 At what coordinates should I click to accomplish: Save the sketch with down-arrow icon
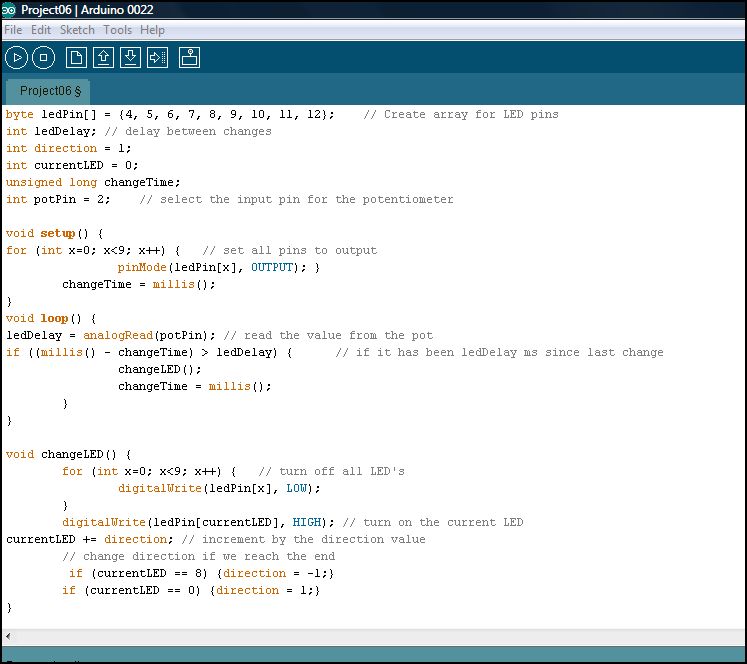click(x=130, y=58)
